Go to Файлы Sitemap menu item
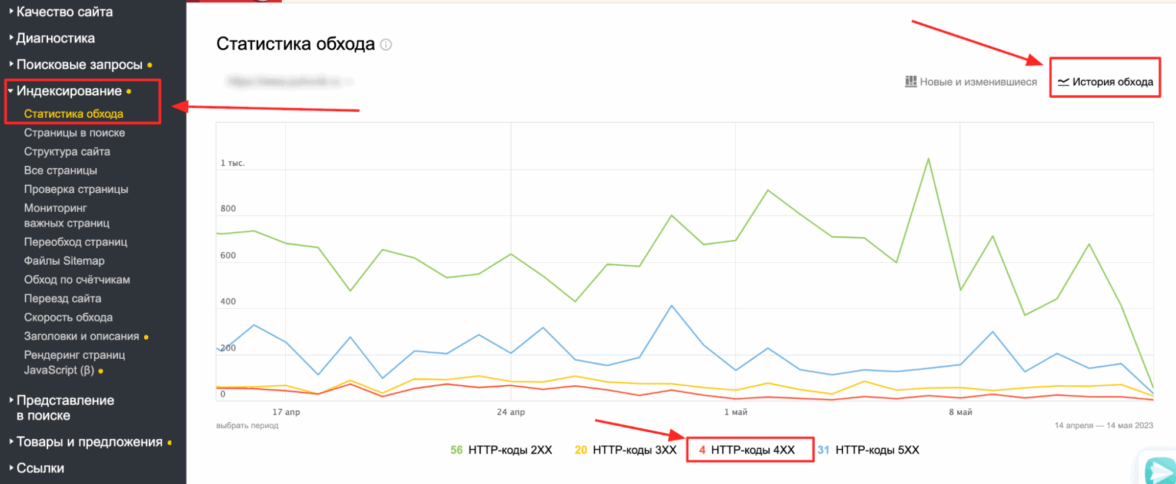 [64, 261]
